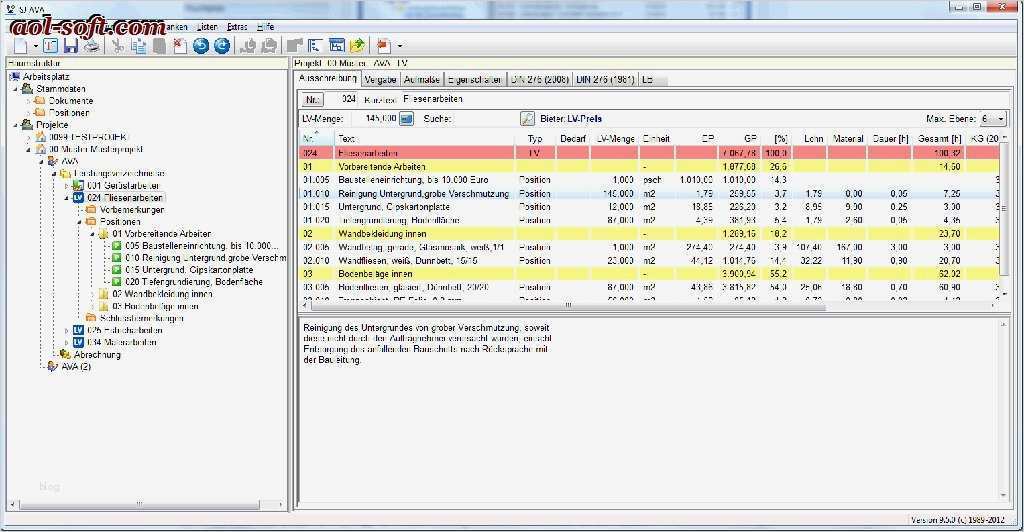Sort by the Gesamt [h] column header
The width and height of the screenshot is (1024, 532).
coord(938,138)
